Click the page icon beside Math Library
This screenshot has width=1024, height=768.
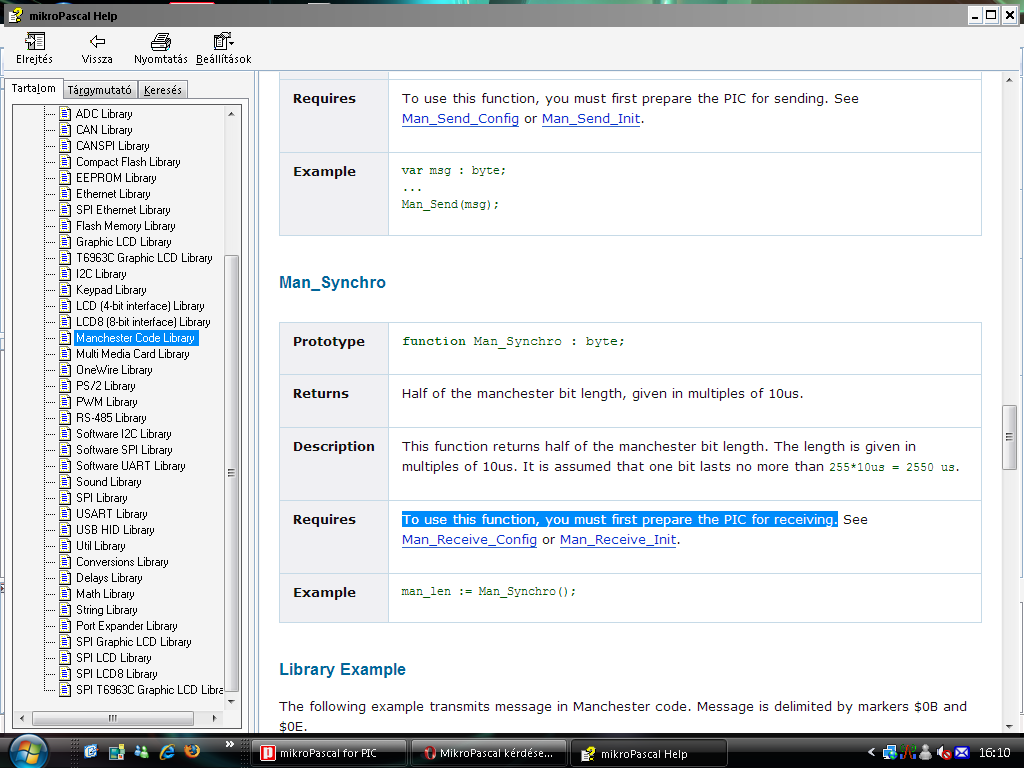click(65, 594)
